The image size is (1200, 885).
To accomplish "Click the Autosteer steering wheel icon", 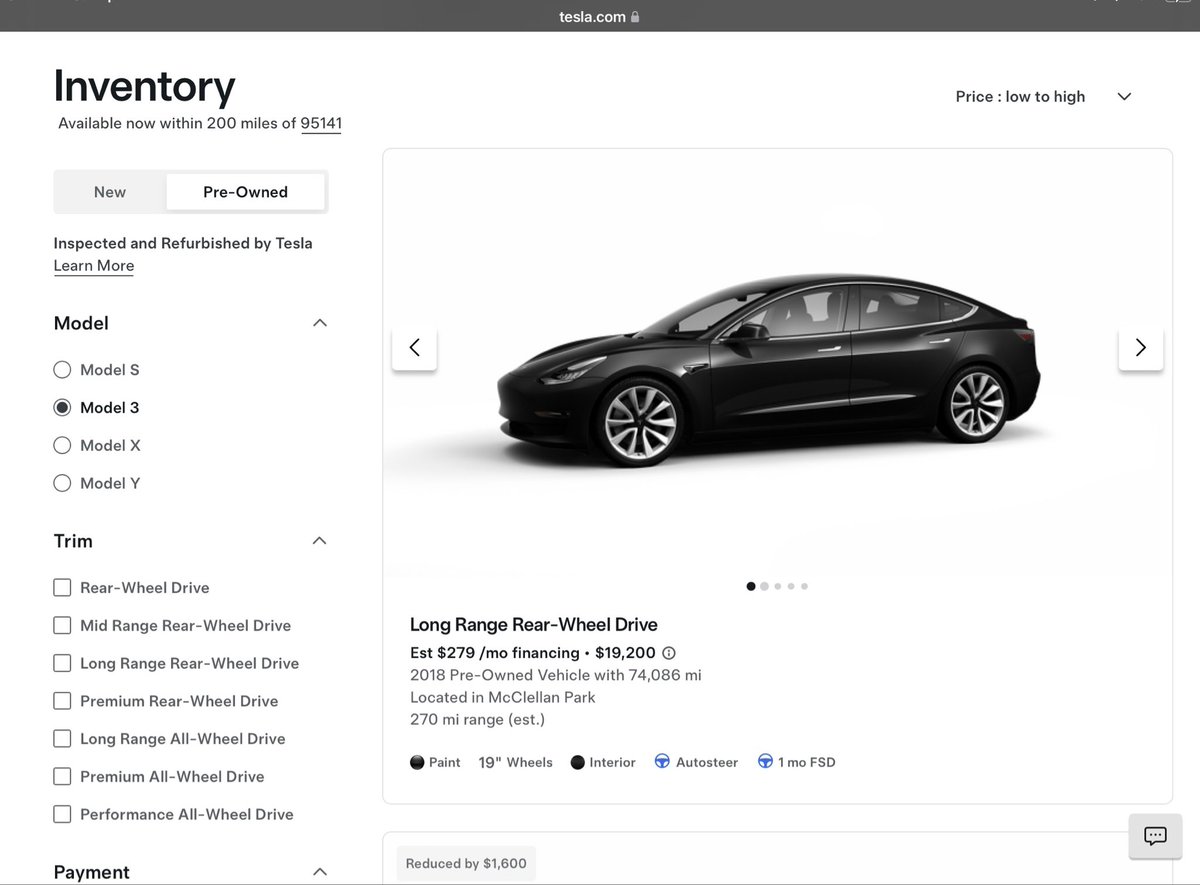I will (662, 762).
